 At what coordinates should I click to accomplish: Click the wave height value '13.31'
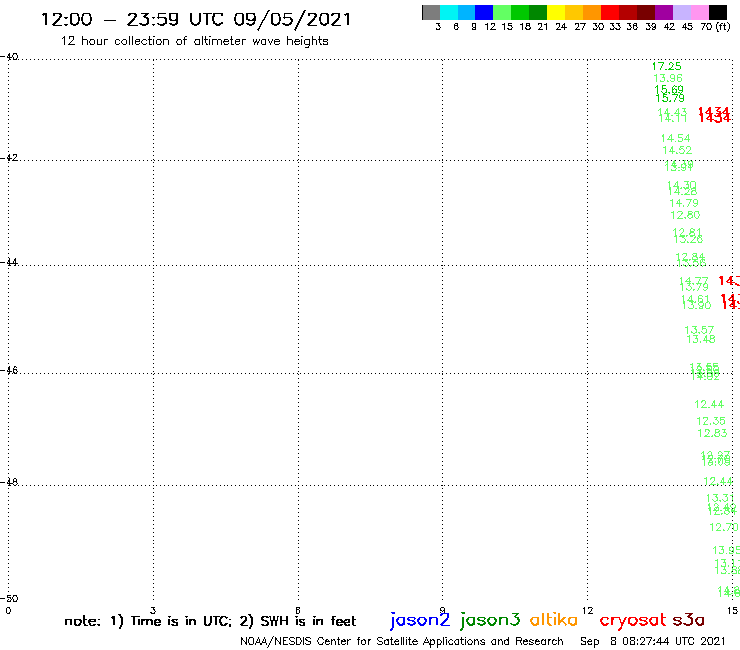[720, 498]
